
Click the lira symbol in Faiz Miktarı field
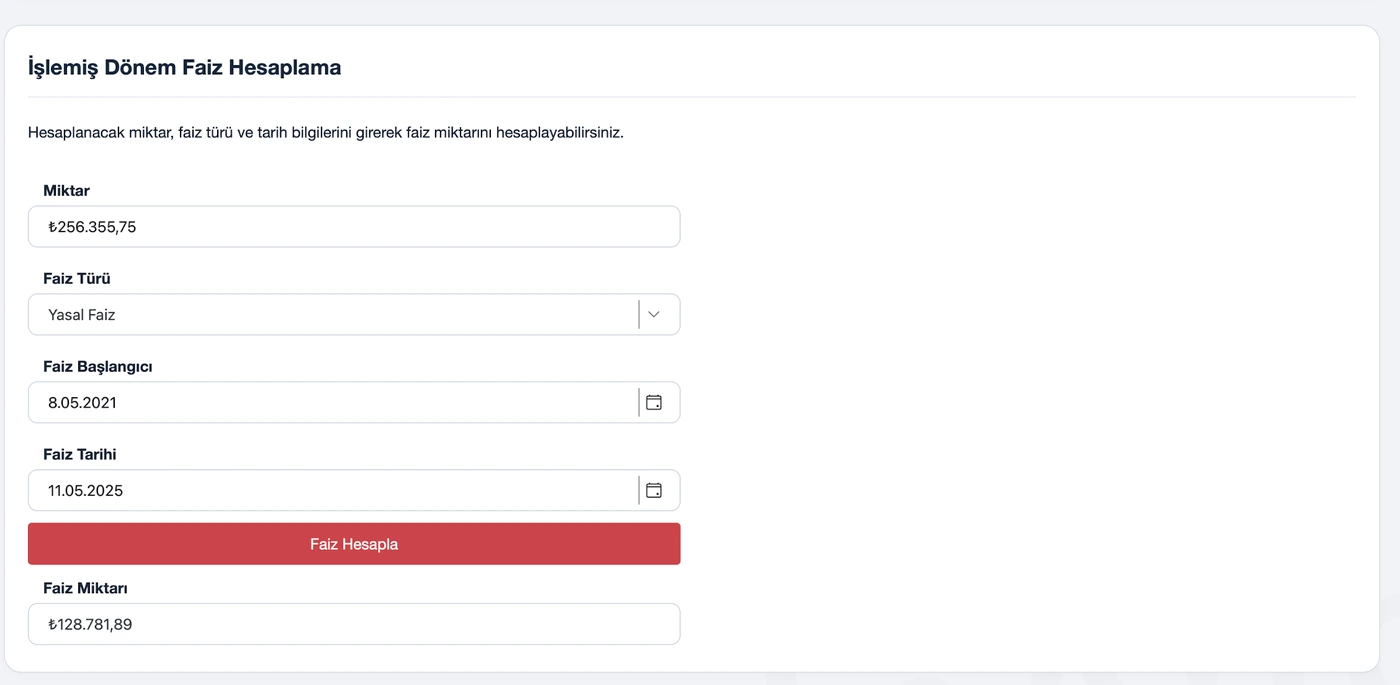pos(52,624)
